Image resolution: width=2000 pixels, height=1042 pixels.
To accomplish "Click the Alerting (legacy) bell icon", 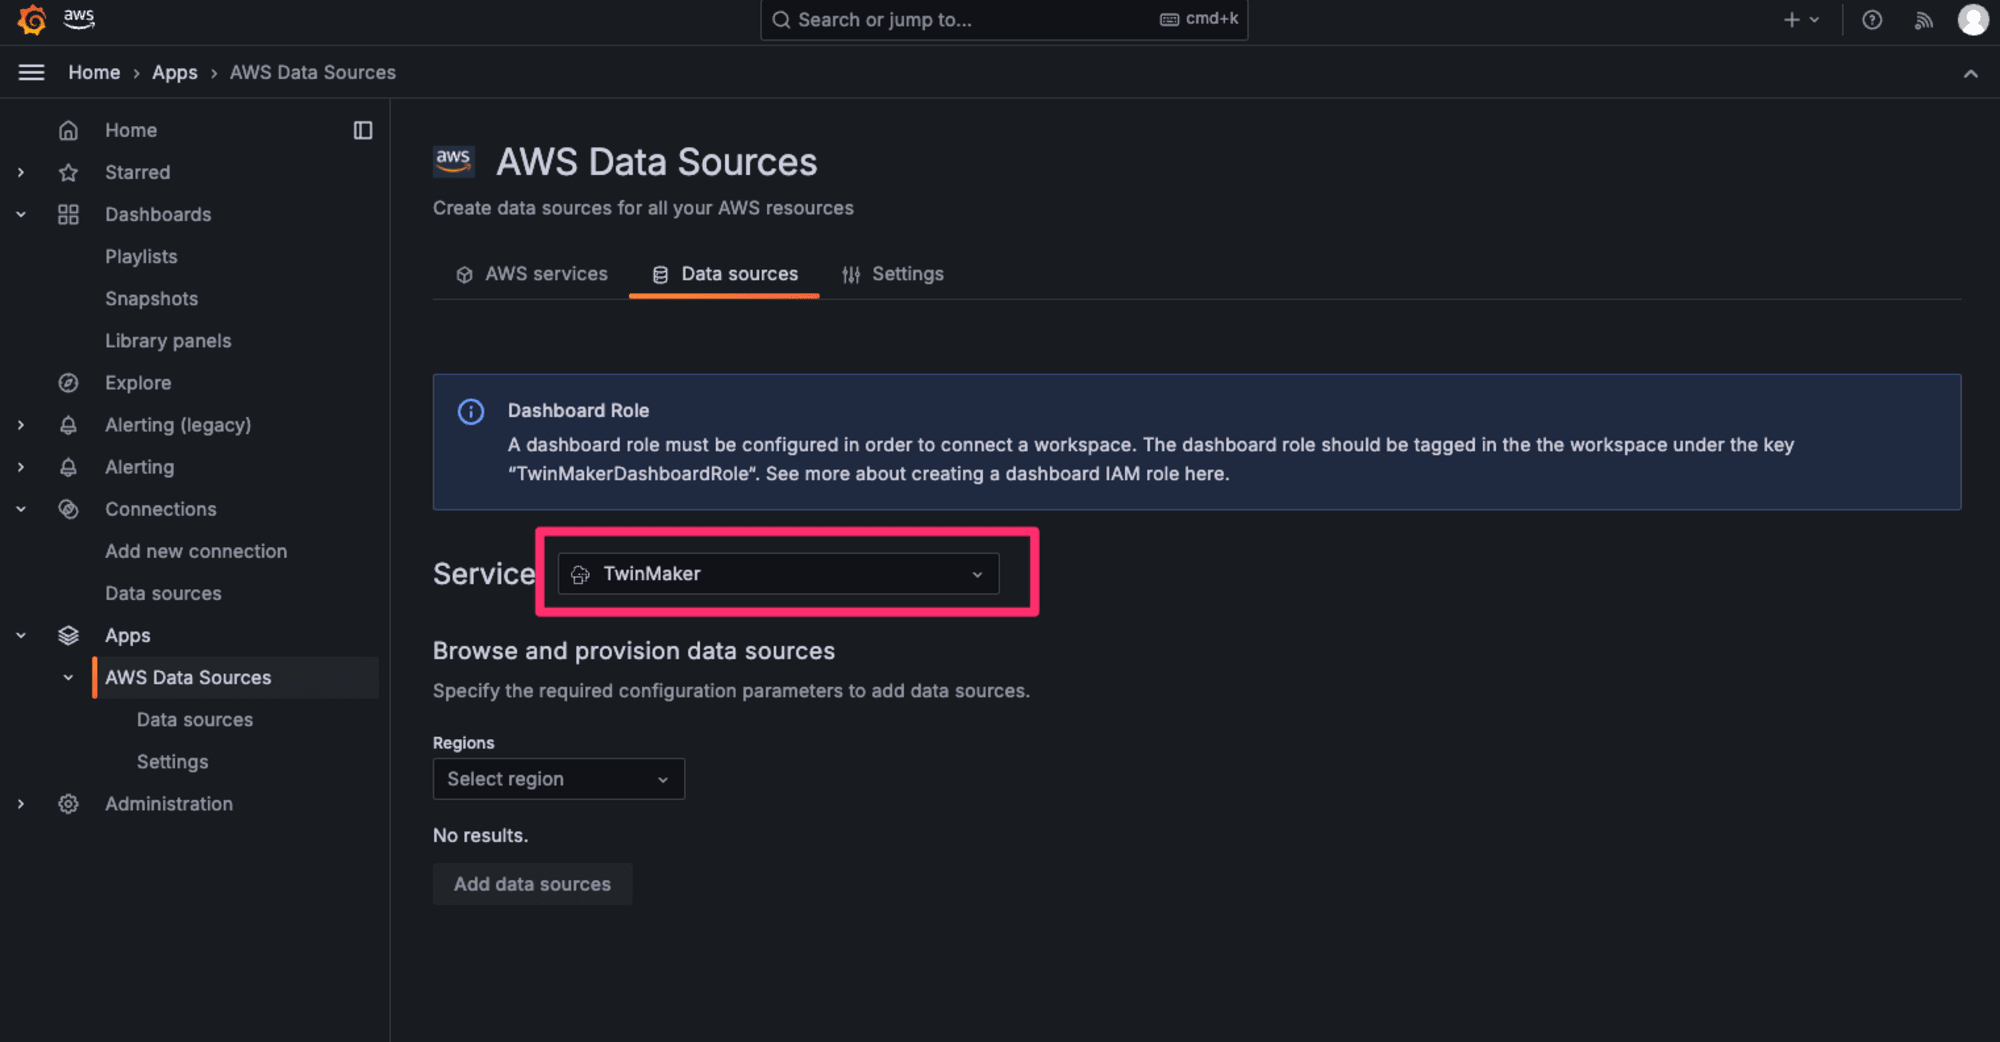I will click(x=68, y=425).
